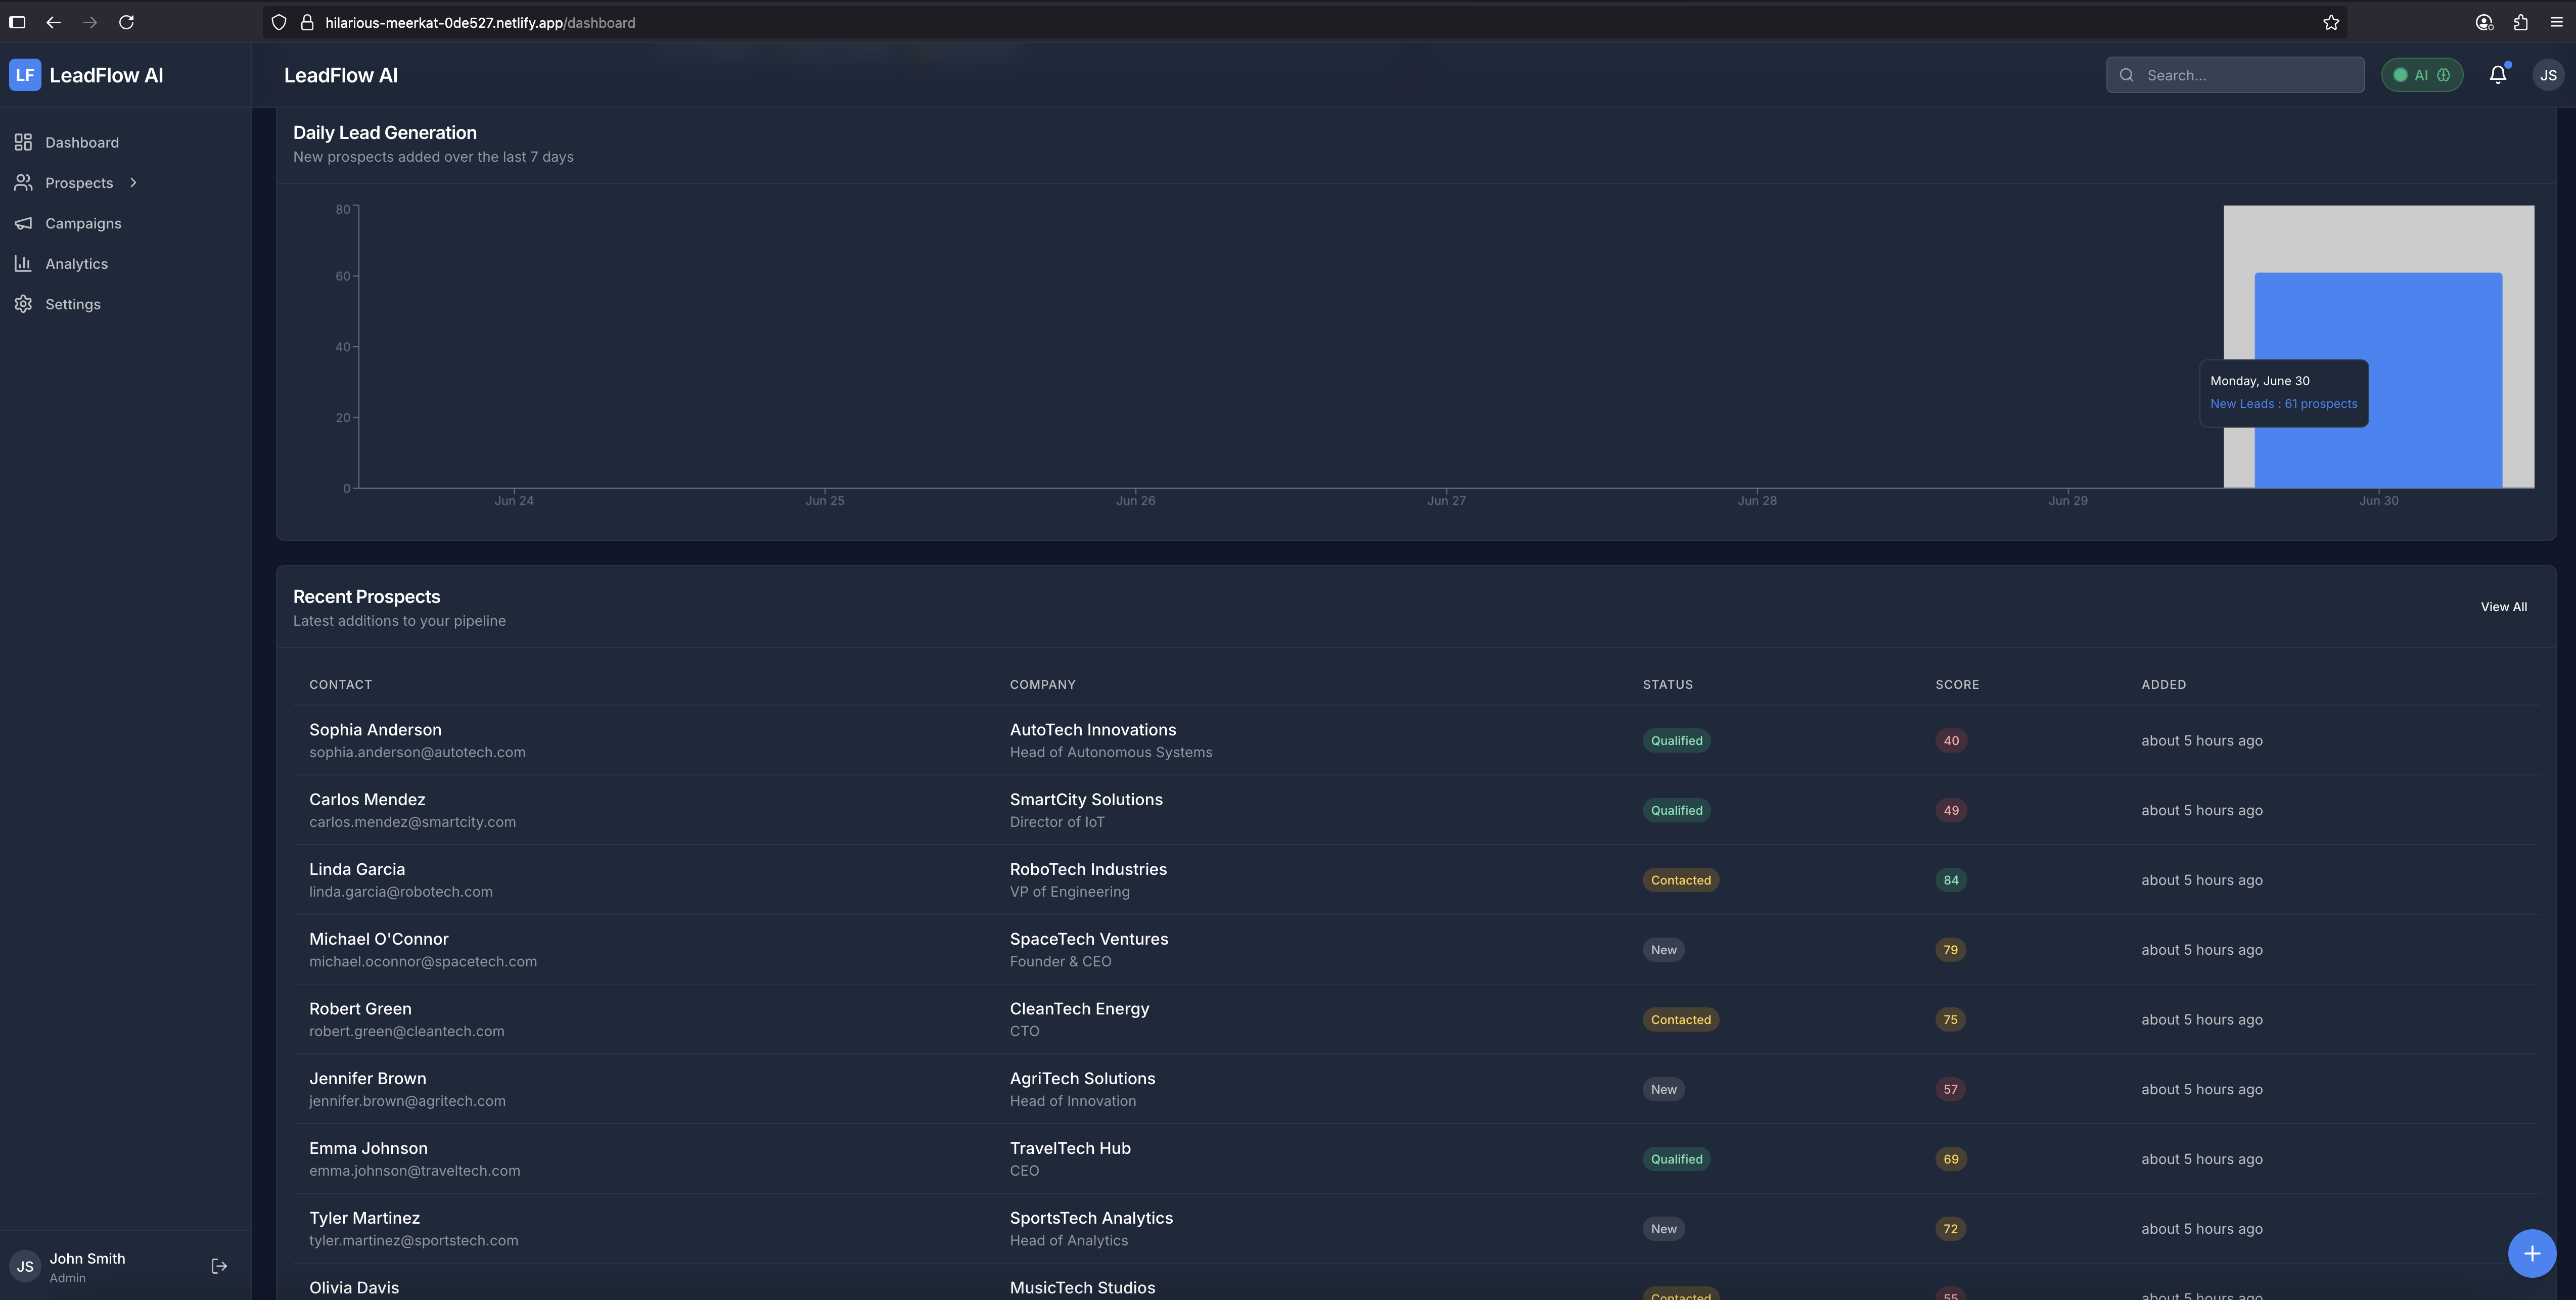Open the JS avatar in header
The image size is (2576, 1300).
pos(2547,75)
